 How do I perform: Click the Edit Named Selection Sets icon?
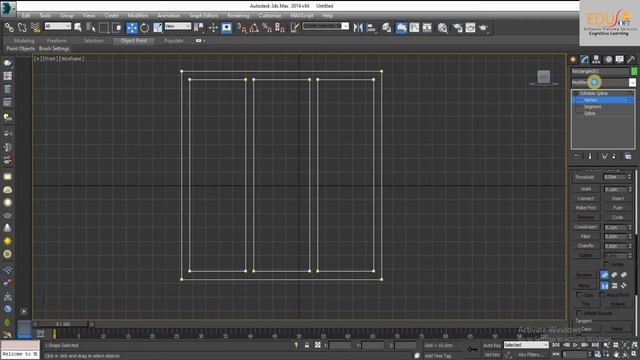294,28
